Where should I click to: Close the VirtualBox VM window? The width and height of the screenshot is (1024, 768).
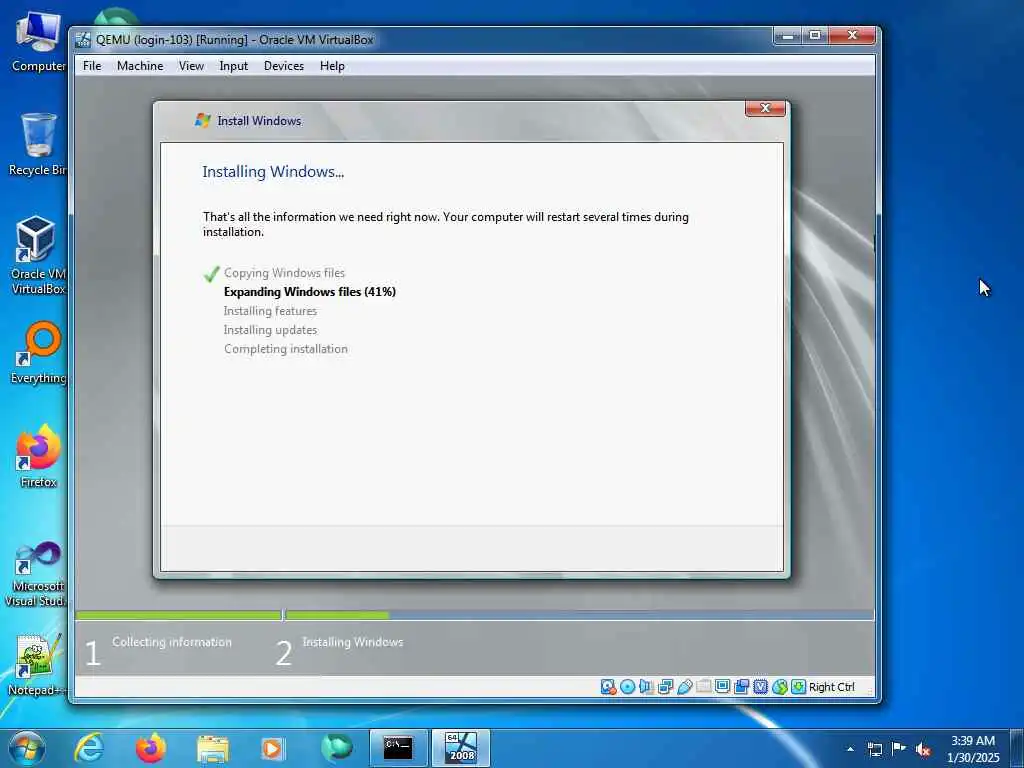pyautogui.click(x=852, y=35)
